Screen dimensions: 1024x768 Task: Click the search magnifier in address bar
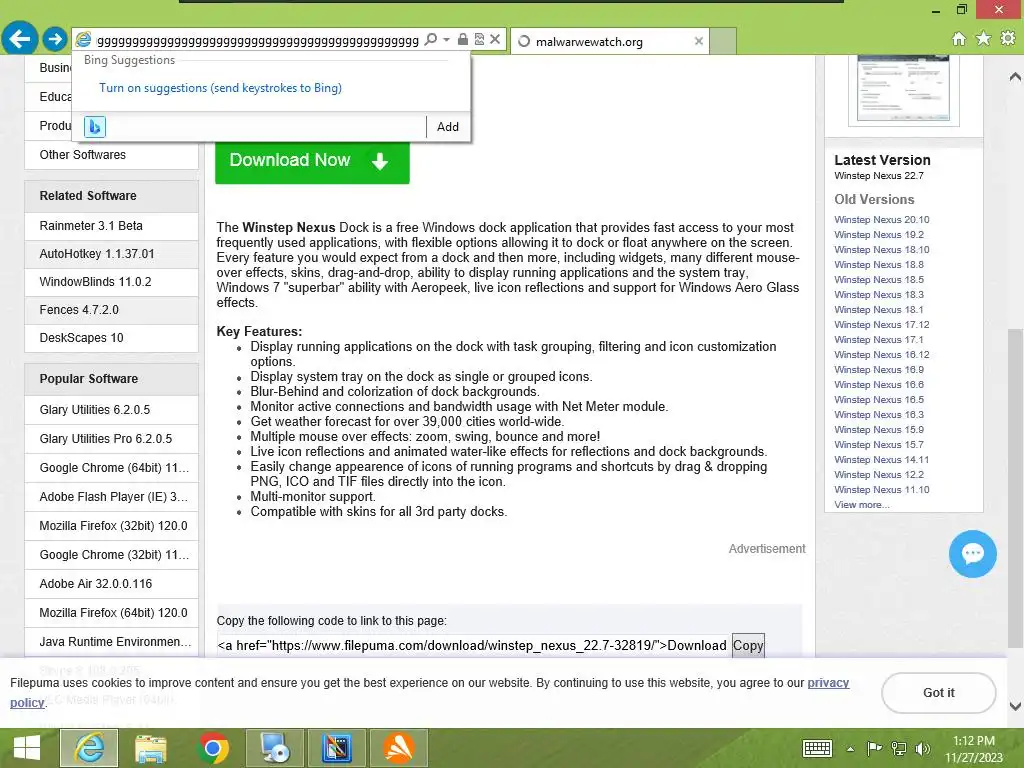[x=430, y=40]
